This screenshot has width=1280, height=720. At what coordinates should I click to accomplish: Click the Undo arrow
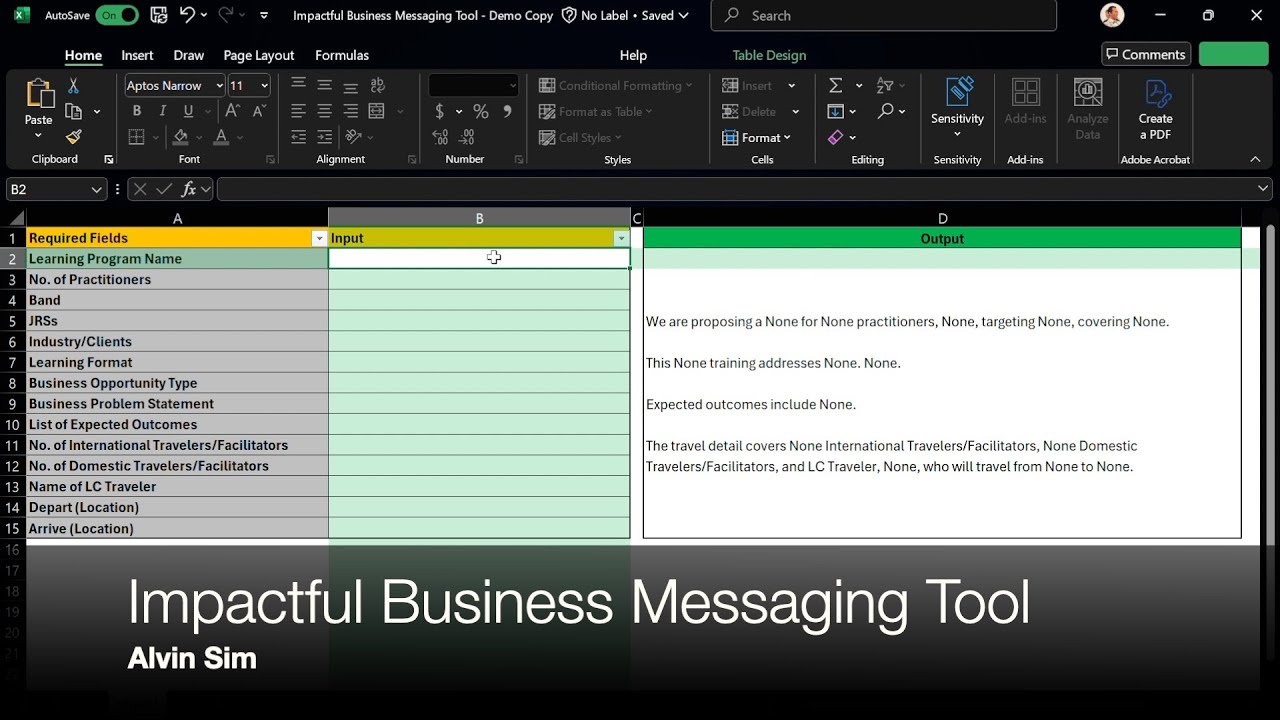tap(187, 15)
